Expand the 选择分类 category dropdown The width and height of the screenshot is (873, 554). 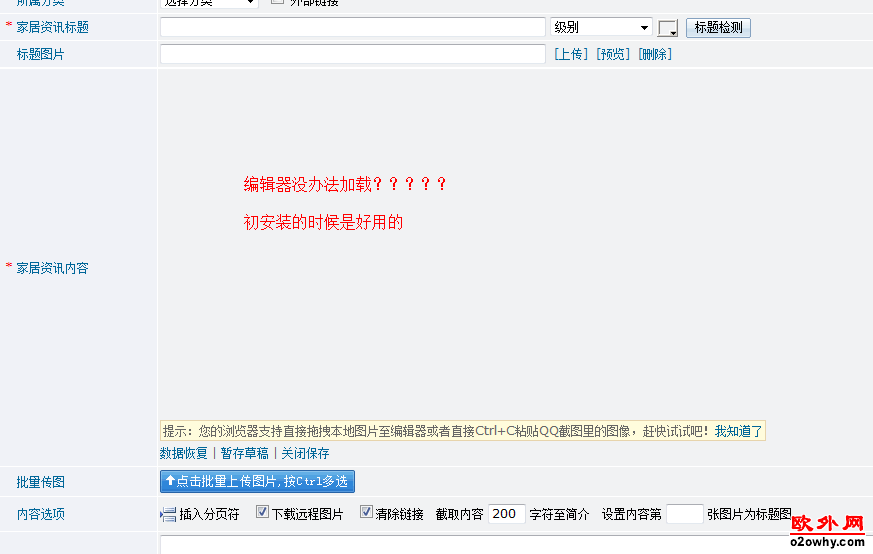[x=209, y=2]
